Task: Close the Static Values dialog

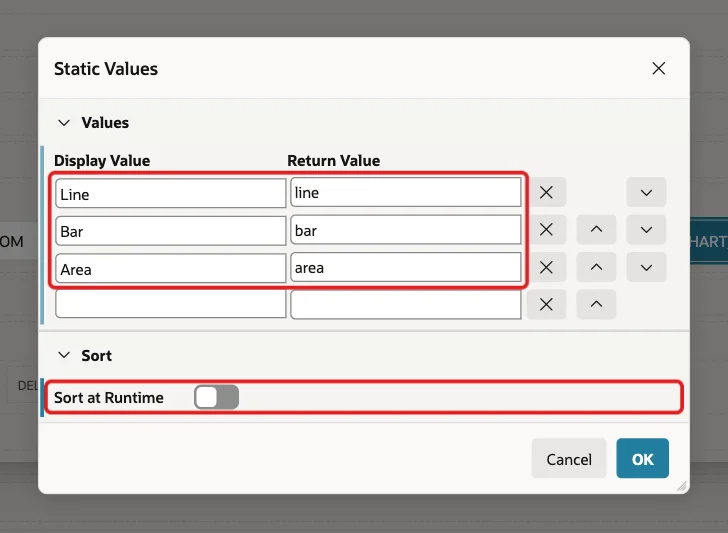Action: (658, 69)
